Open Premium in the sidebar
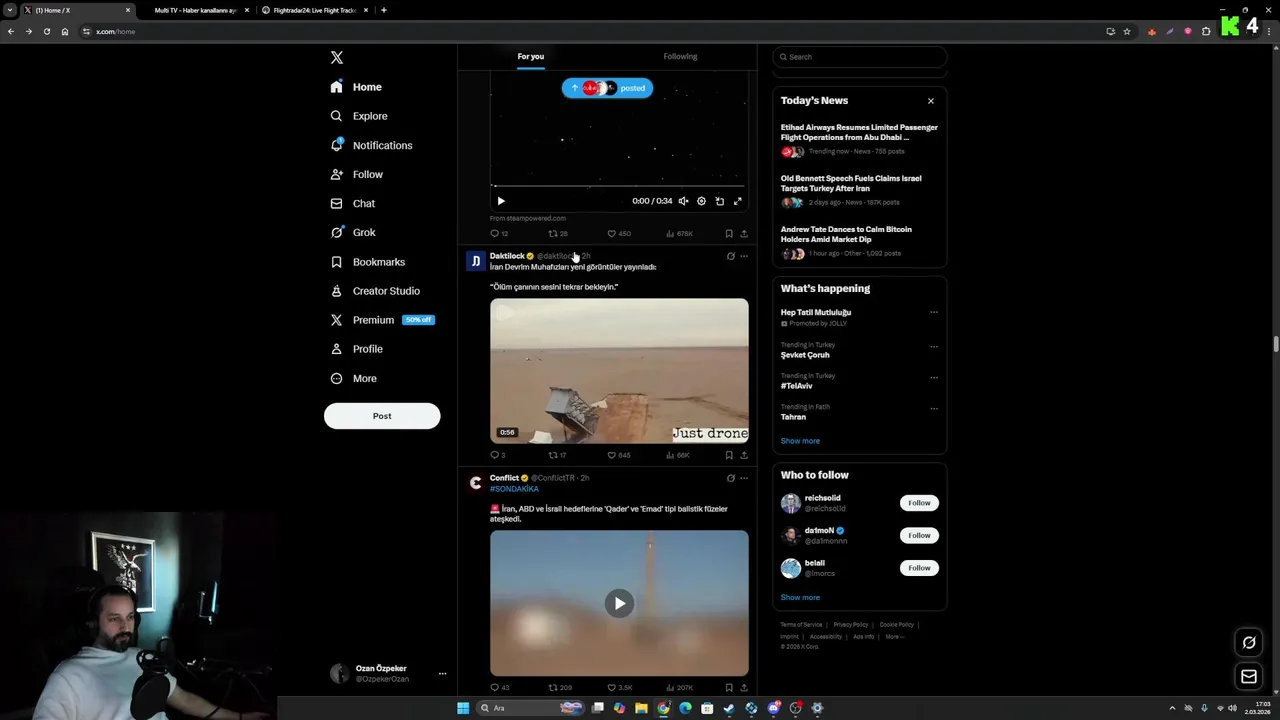 tap(381, 320)
